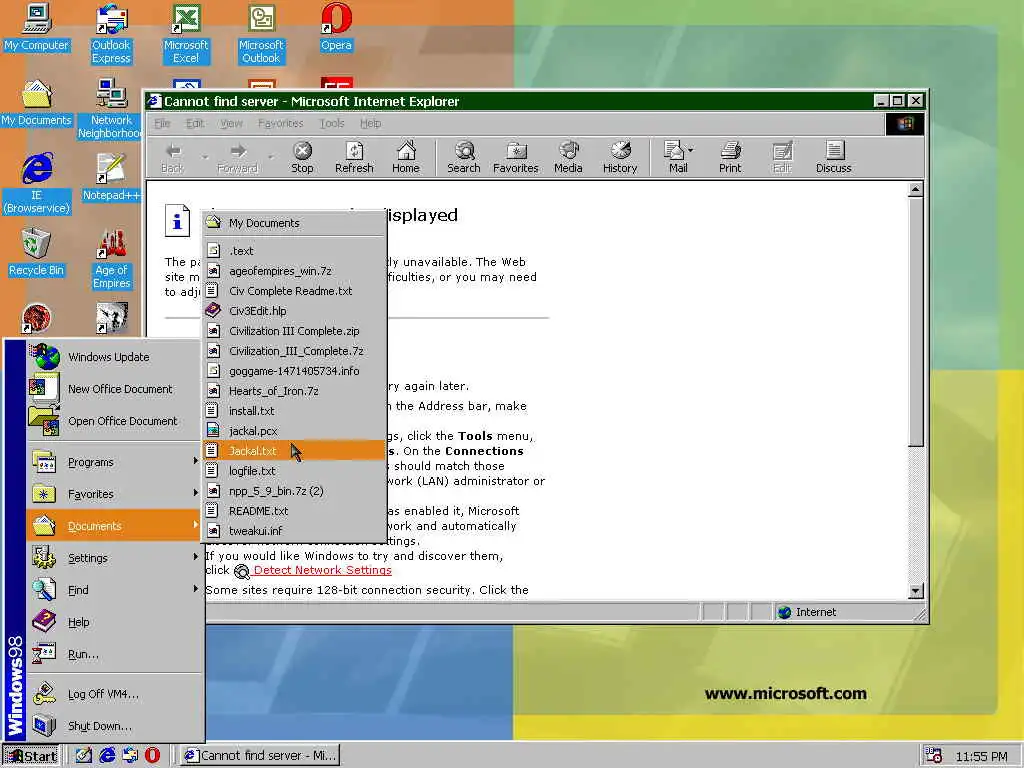
Task: Choose Run... in the Start menu
Action: 114,654
